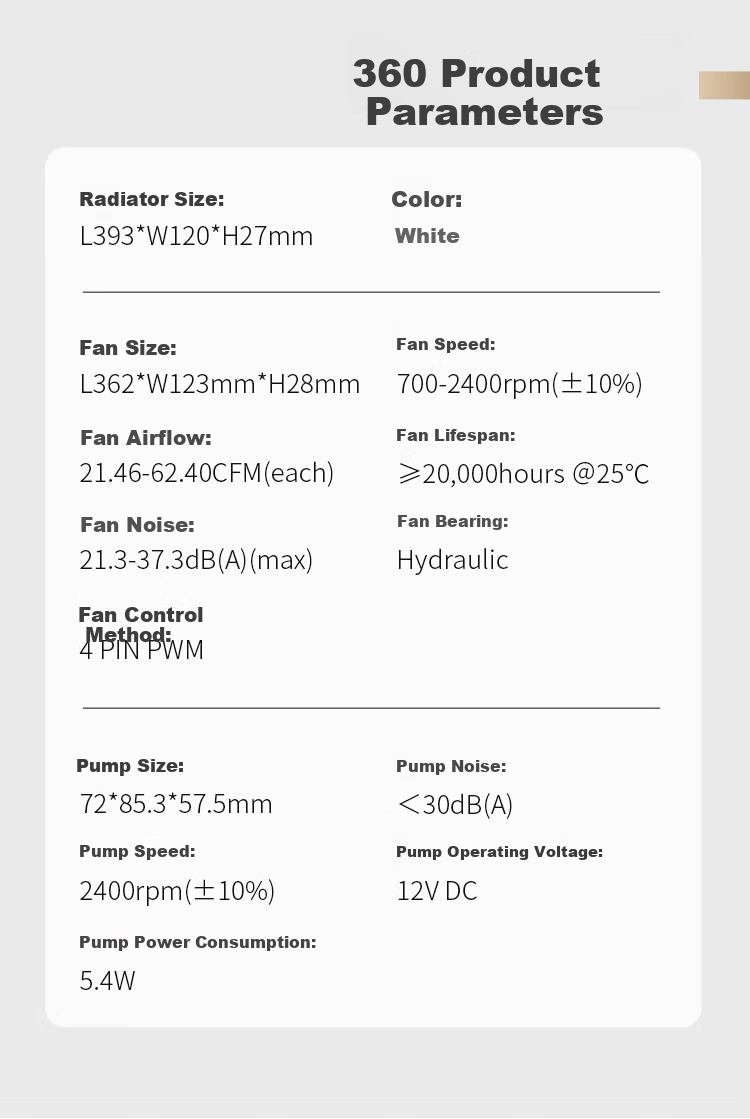Click the 2400rpm pump speed value
The image size is (750, 1119).
(177, 891)
